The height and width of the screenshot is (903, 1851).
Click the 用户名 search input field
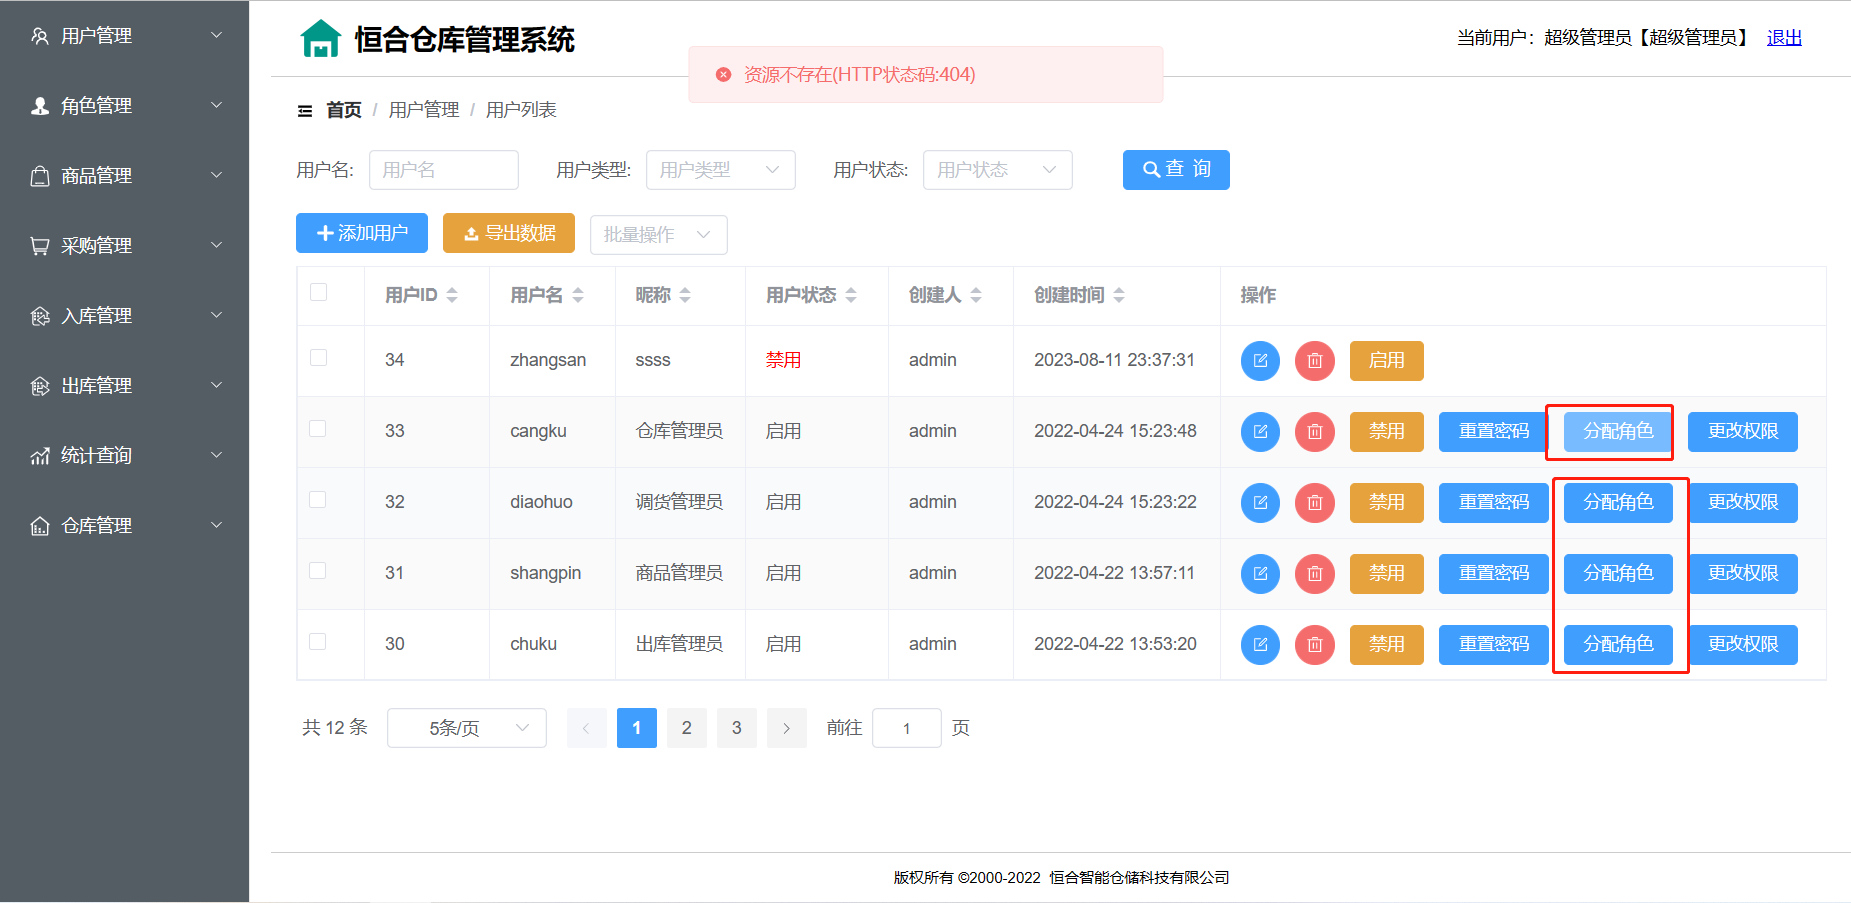444,170
